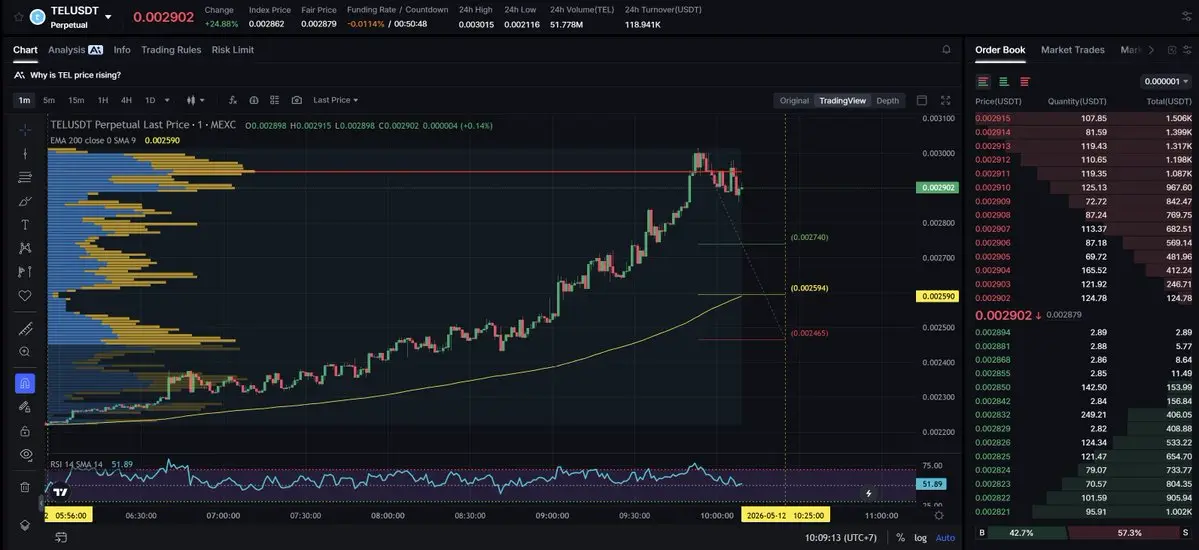Take a chart snapshot with camera icon
The height and width of the screenshot is (550, 1199).
tap(297, 100)
